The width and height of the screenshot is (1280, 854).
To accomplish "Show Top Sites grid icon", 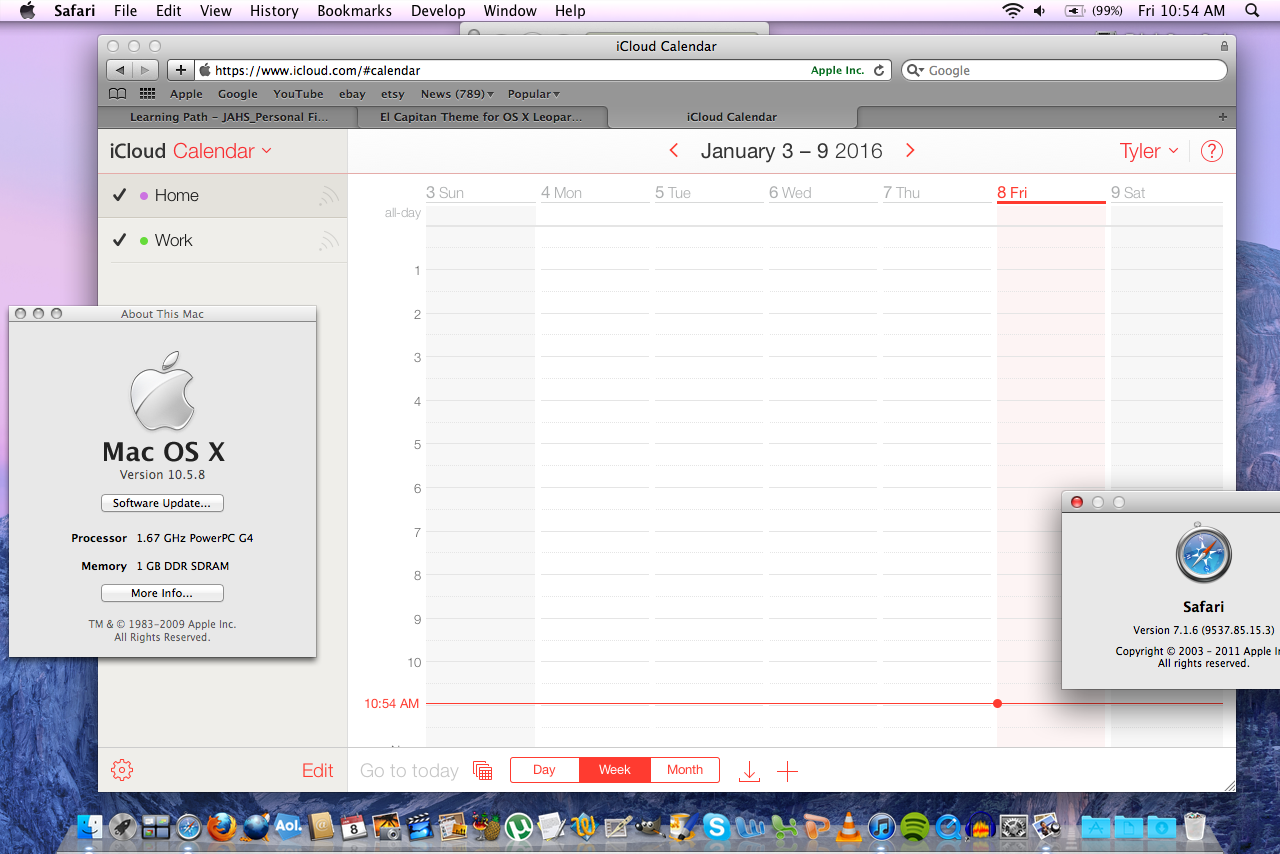I will click(148, 94).
